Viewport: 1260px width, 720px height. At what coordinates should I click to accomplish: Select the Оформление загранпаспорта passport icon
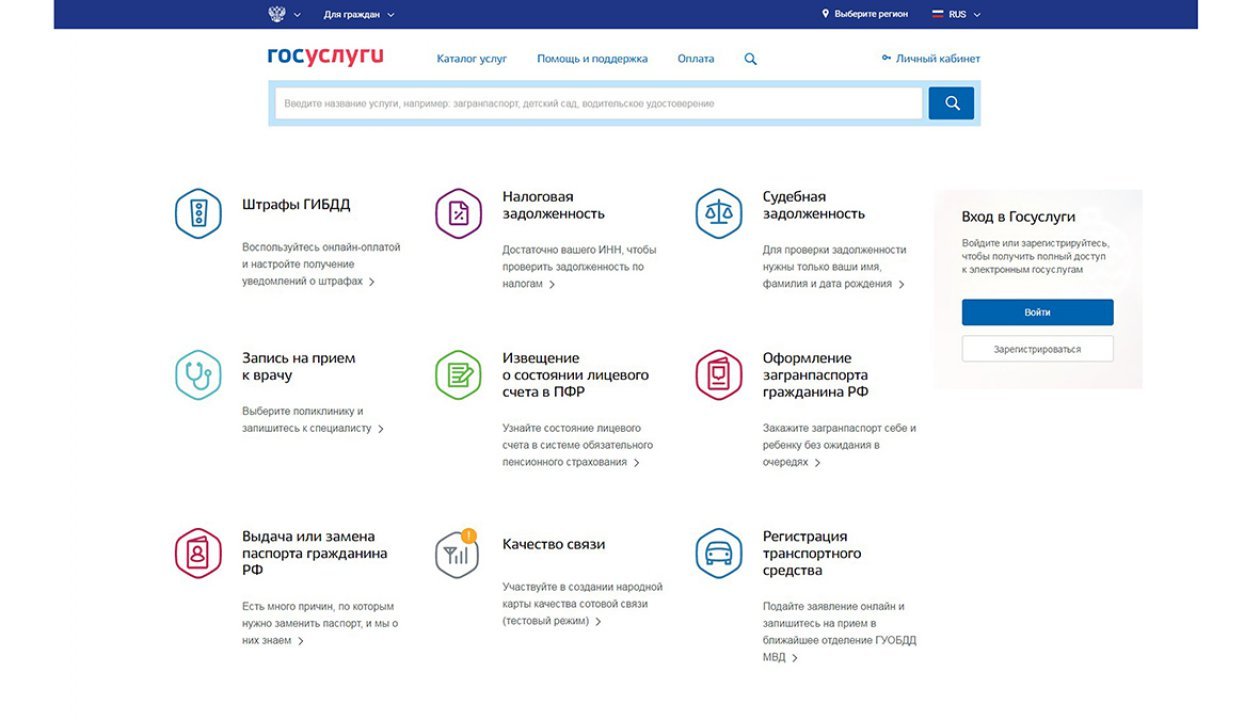click(719, 375)
